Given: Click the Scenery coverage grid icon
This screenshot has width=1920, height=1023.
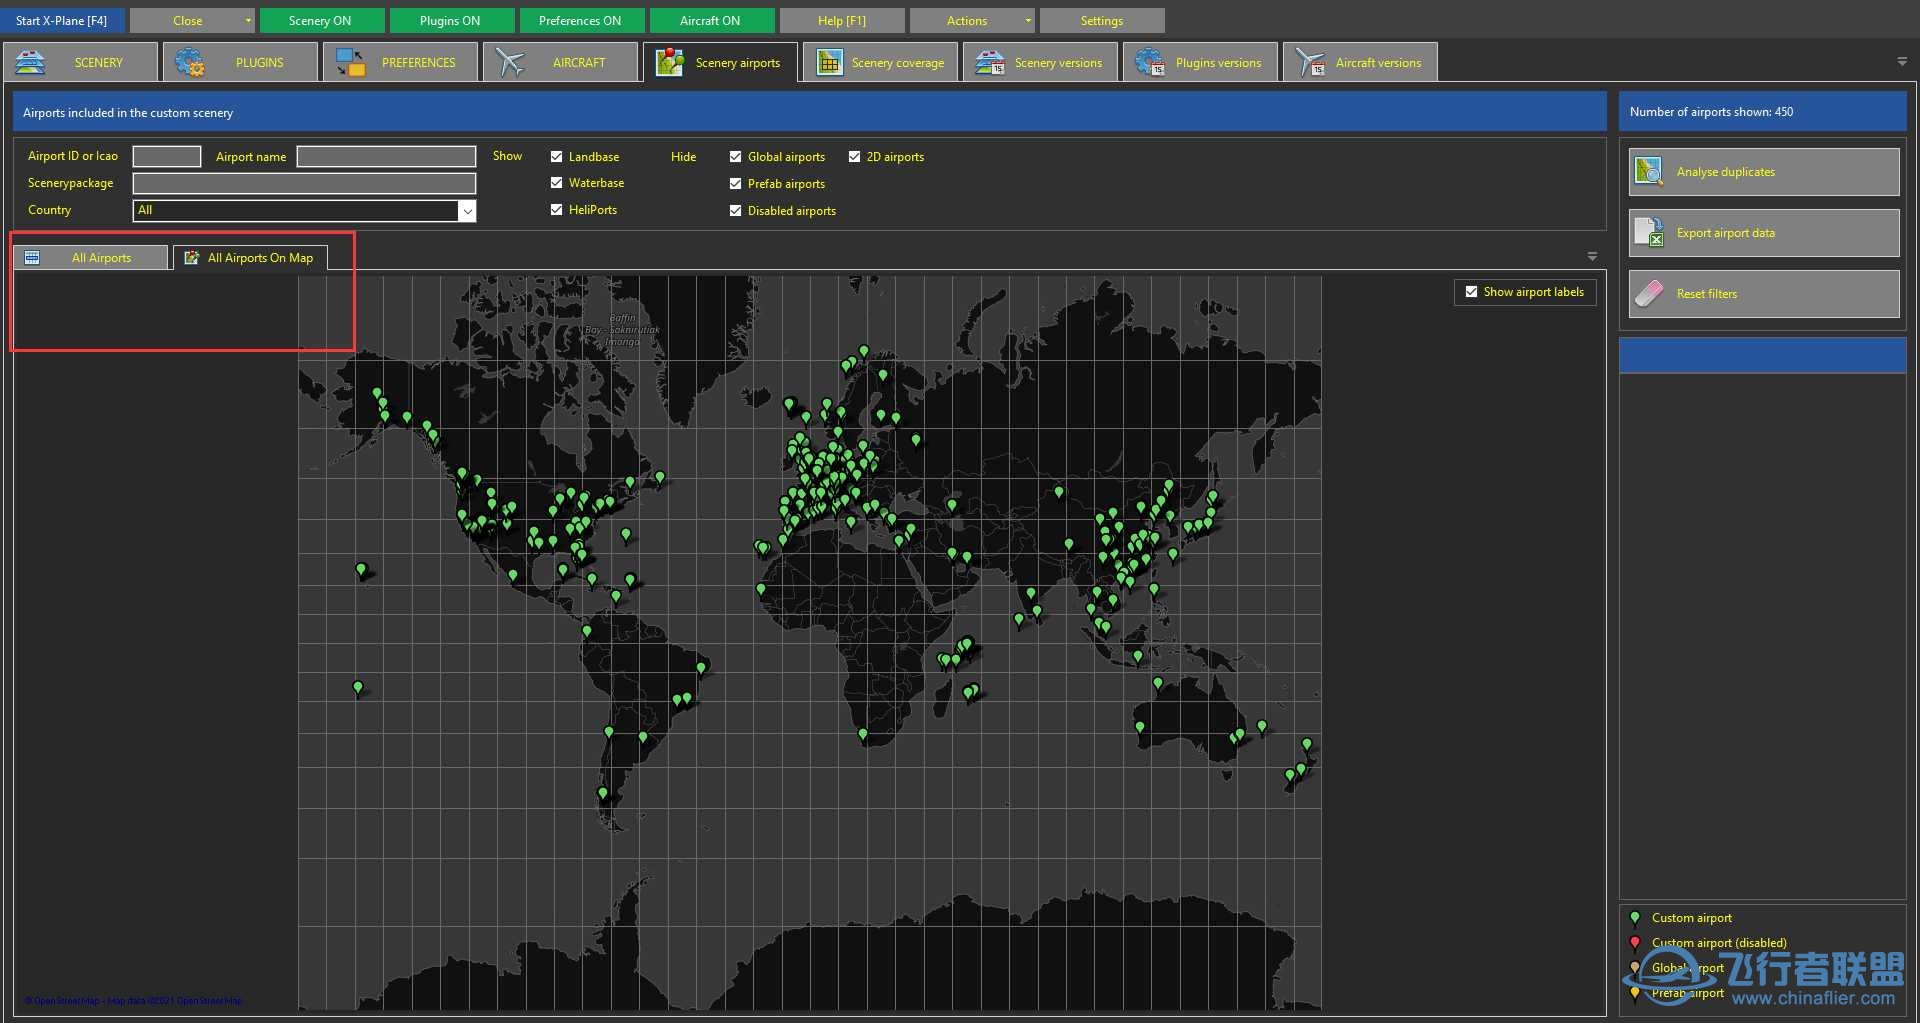Looking at the screenshot, I should pyautogui.click(x=829, y=62).
